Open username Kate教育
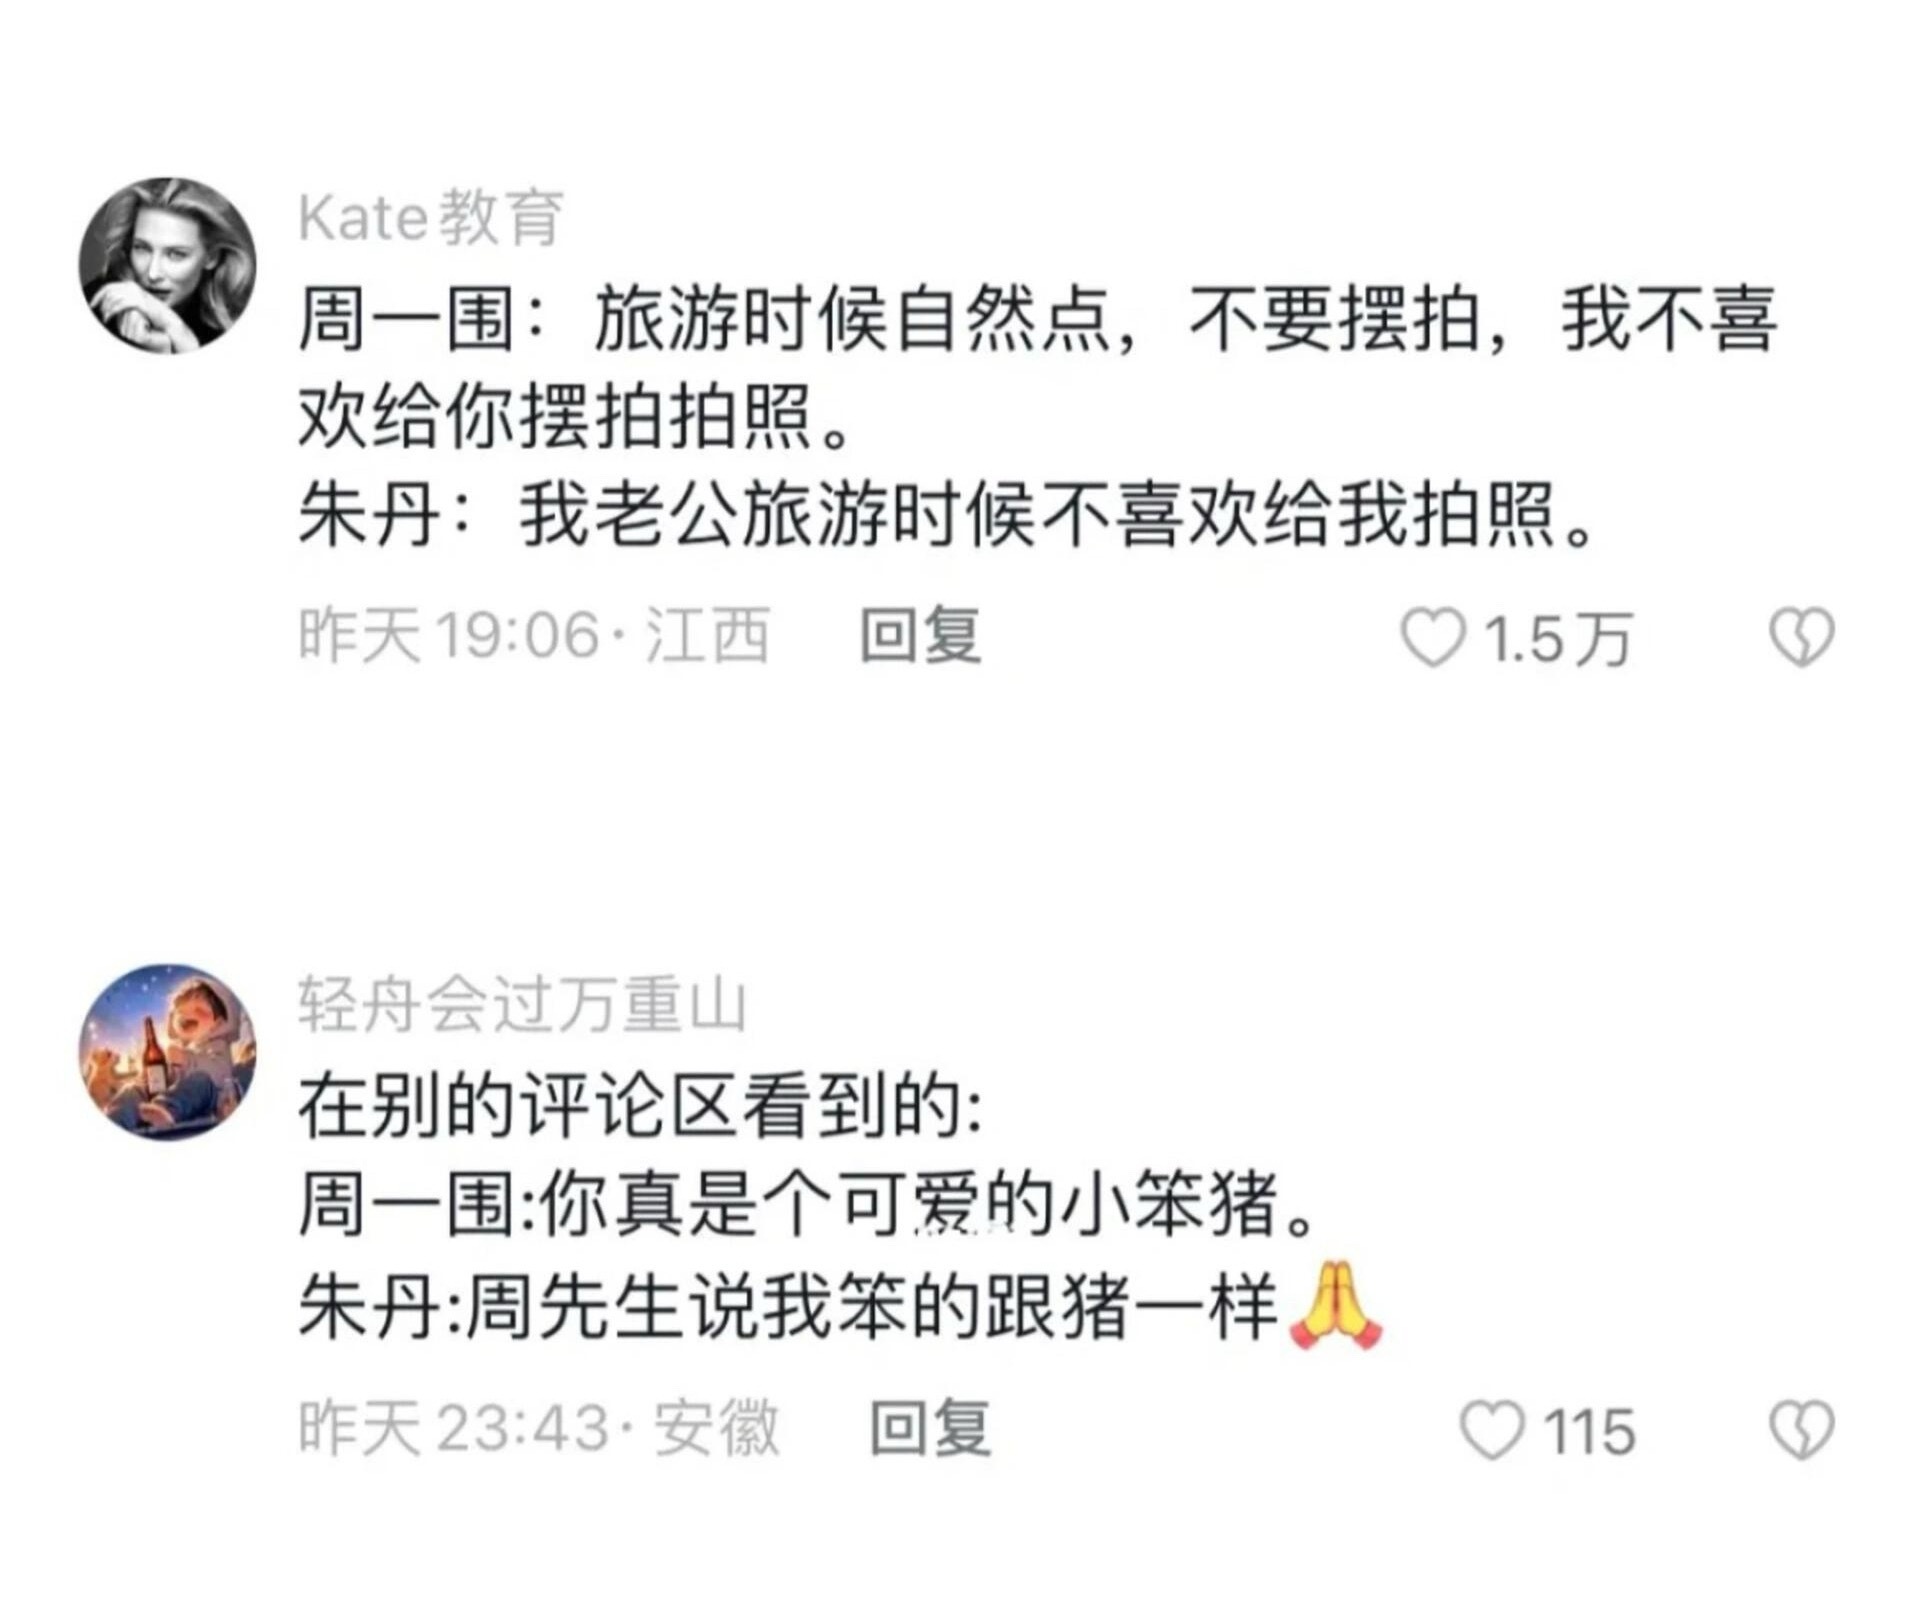 432,217
